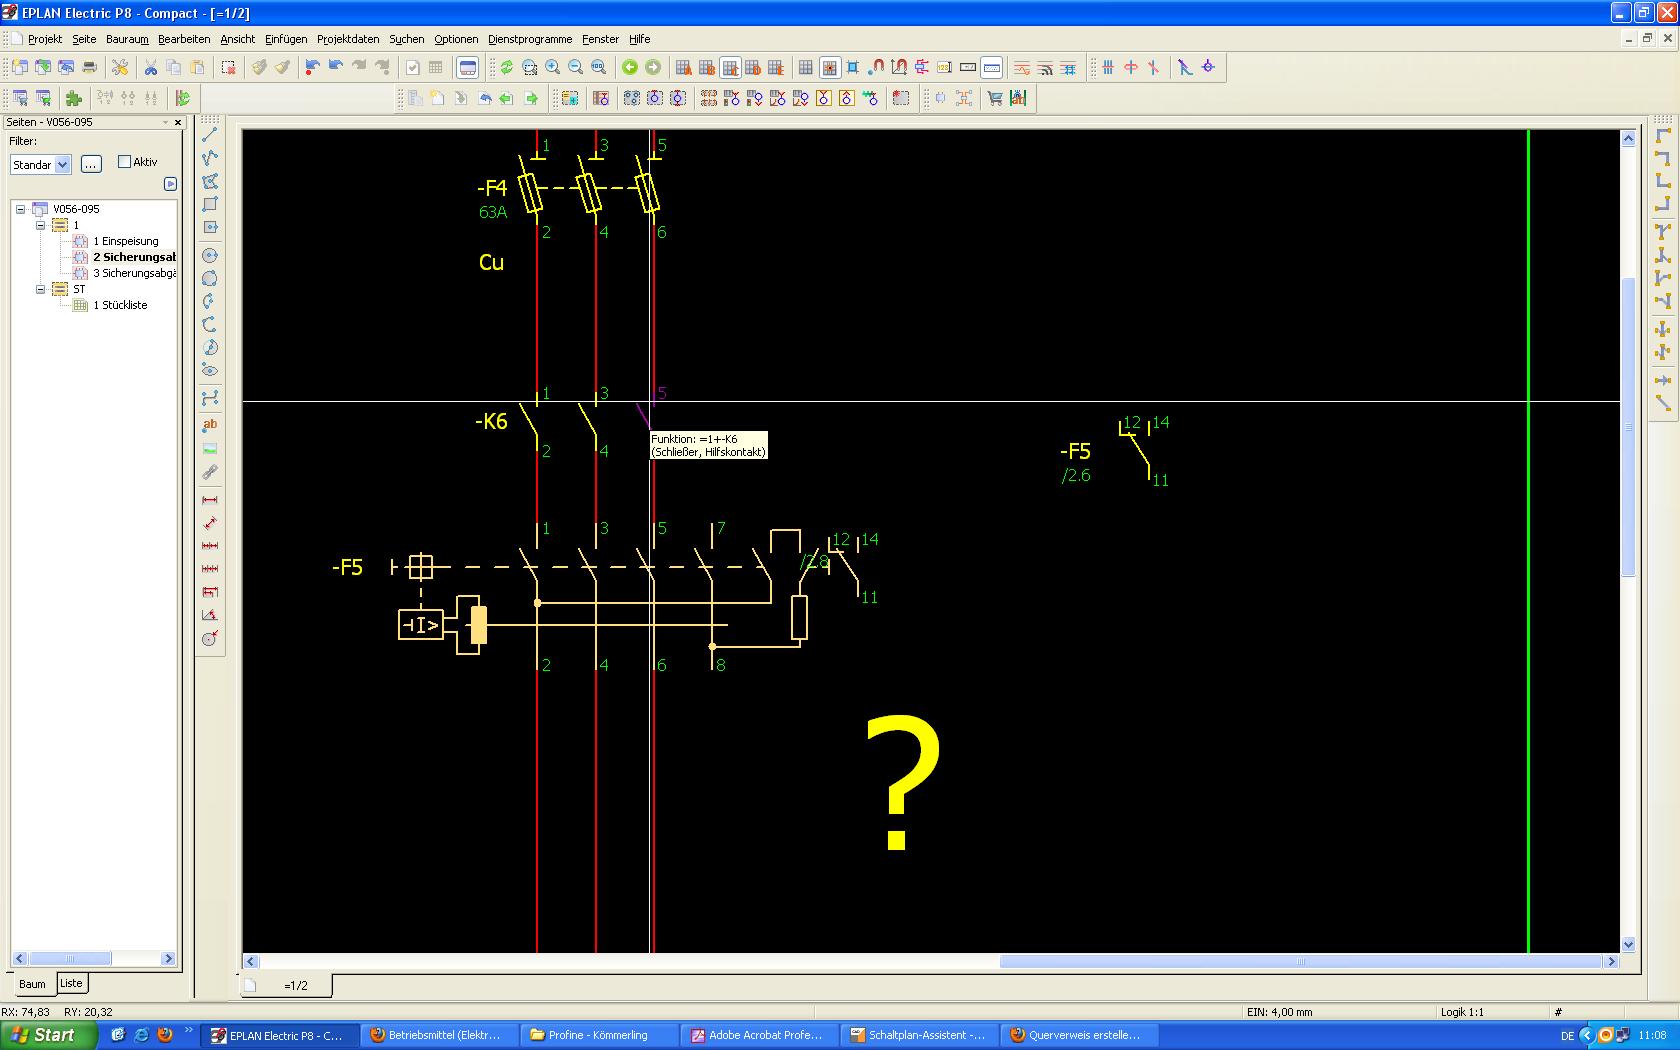The image size is (1680, 1050).
Task: Click the drawing area vertical scrollbar thumb
Action: 1628,427
